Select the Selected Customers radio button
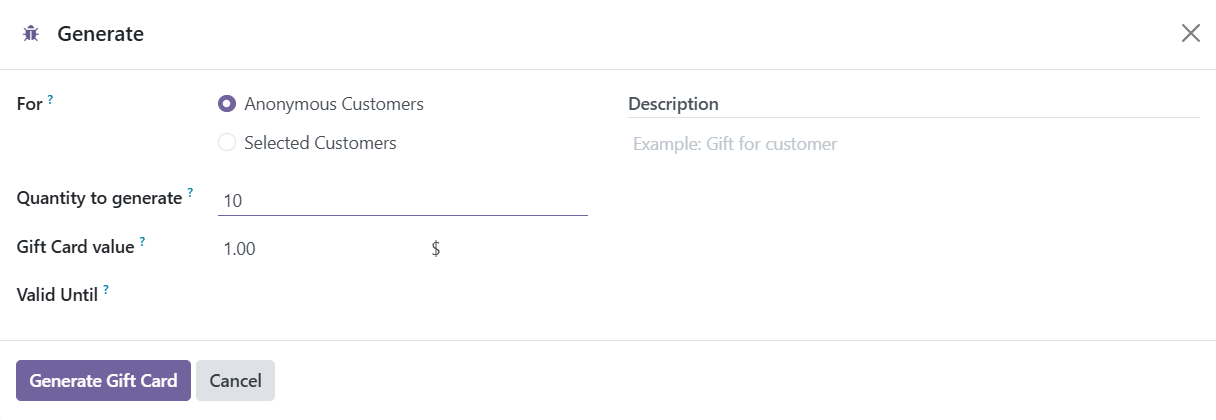Viewport: 1216px width, 420px height. point(227,143)
